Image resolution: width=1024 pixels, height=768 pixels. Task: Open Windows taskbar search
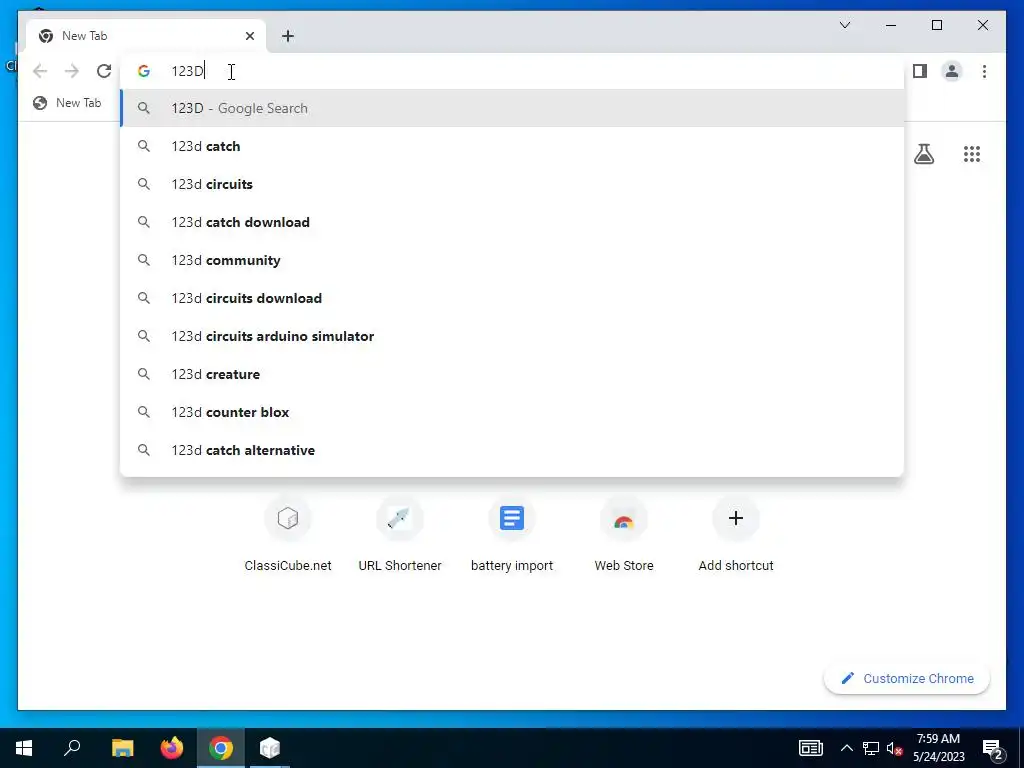(72, 748)
